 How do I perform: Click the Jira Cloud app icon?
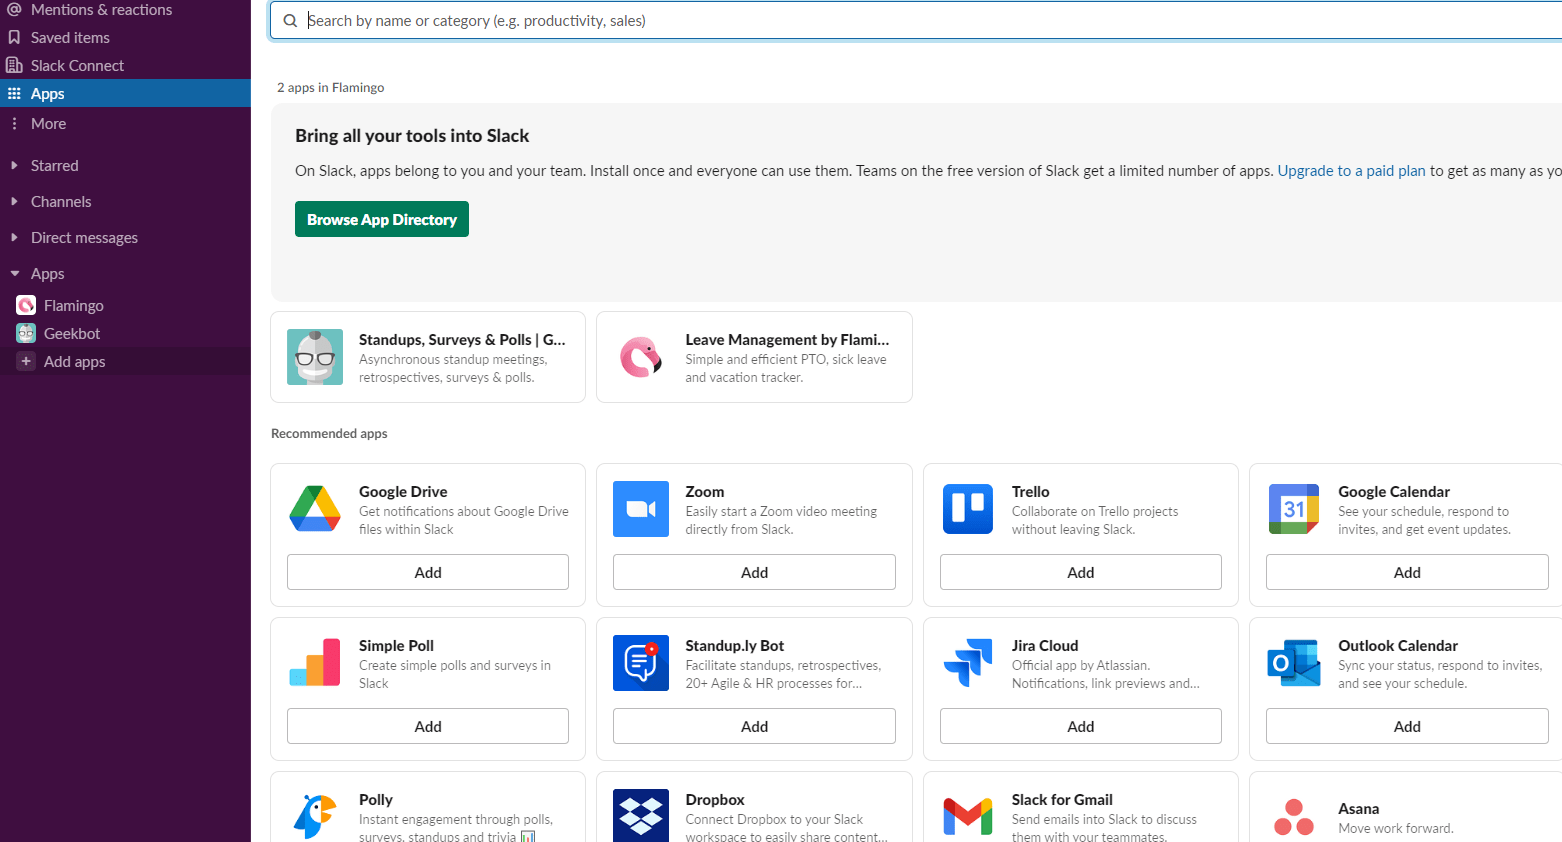click(x=967, y=663)
